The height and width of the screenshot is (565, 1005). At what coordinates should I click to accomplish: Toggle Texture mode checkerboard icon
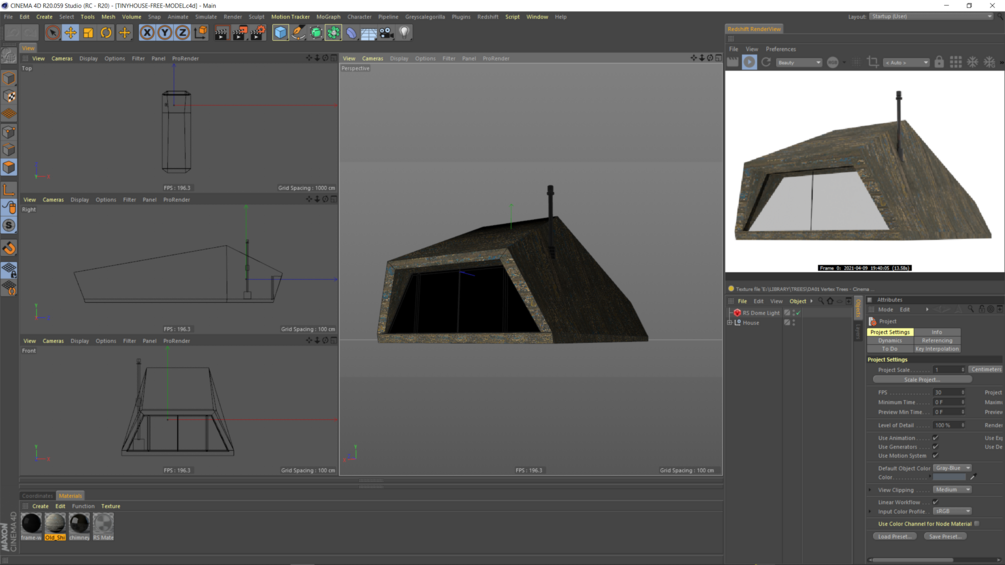point(9,96)
